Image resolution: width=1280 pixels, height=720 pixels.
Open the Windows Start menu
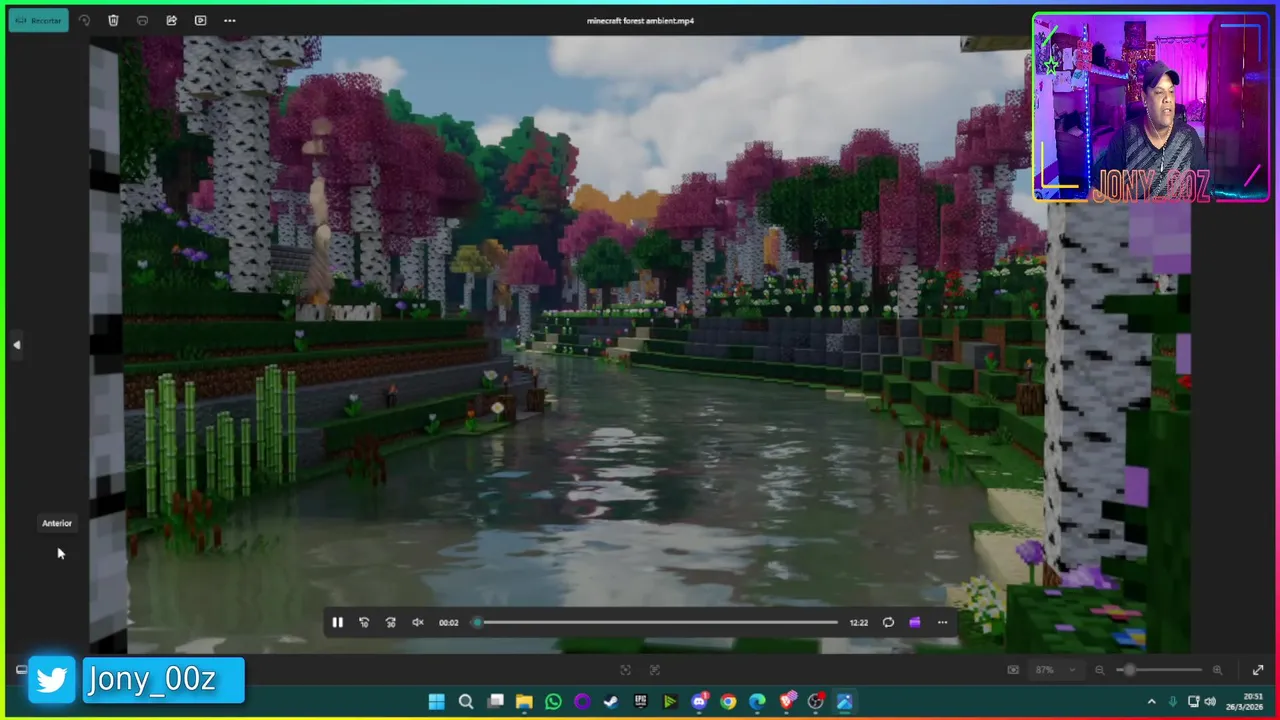(x=437, y=702)
